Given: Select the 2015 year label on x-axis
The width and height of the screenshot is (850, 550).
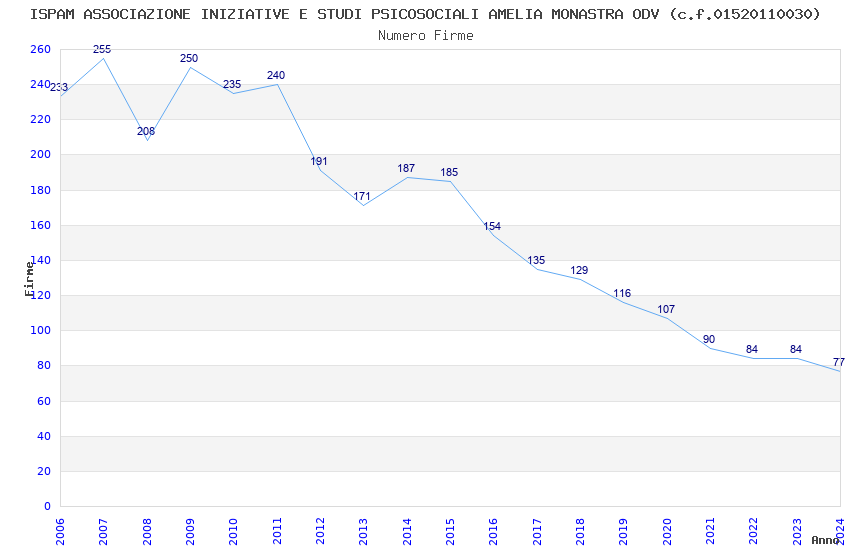Looking at the screenshot, I should pyautogui.click(x=450, y=532).
